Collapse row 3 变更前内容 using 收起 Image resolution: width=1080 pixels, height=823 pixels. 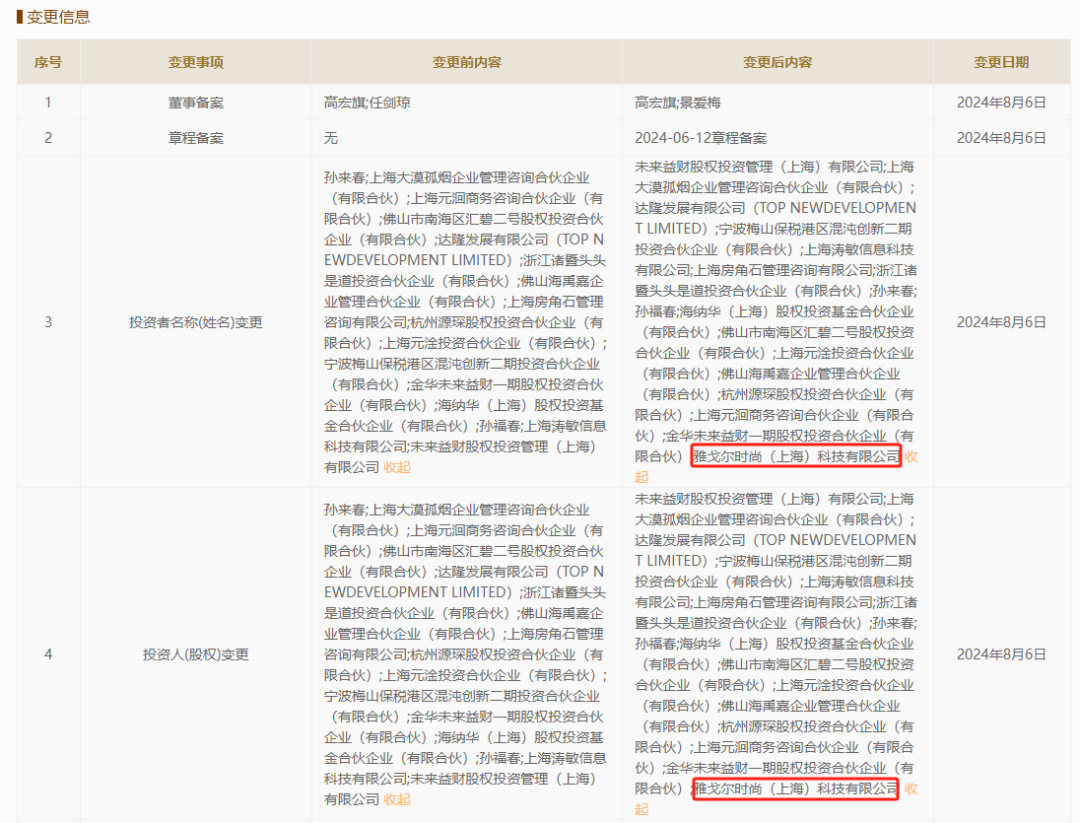click(x=397, y=467)
